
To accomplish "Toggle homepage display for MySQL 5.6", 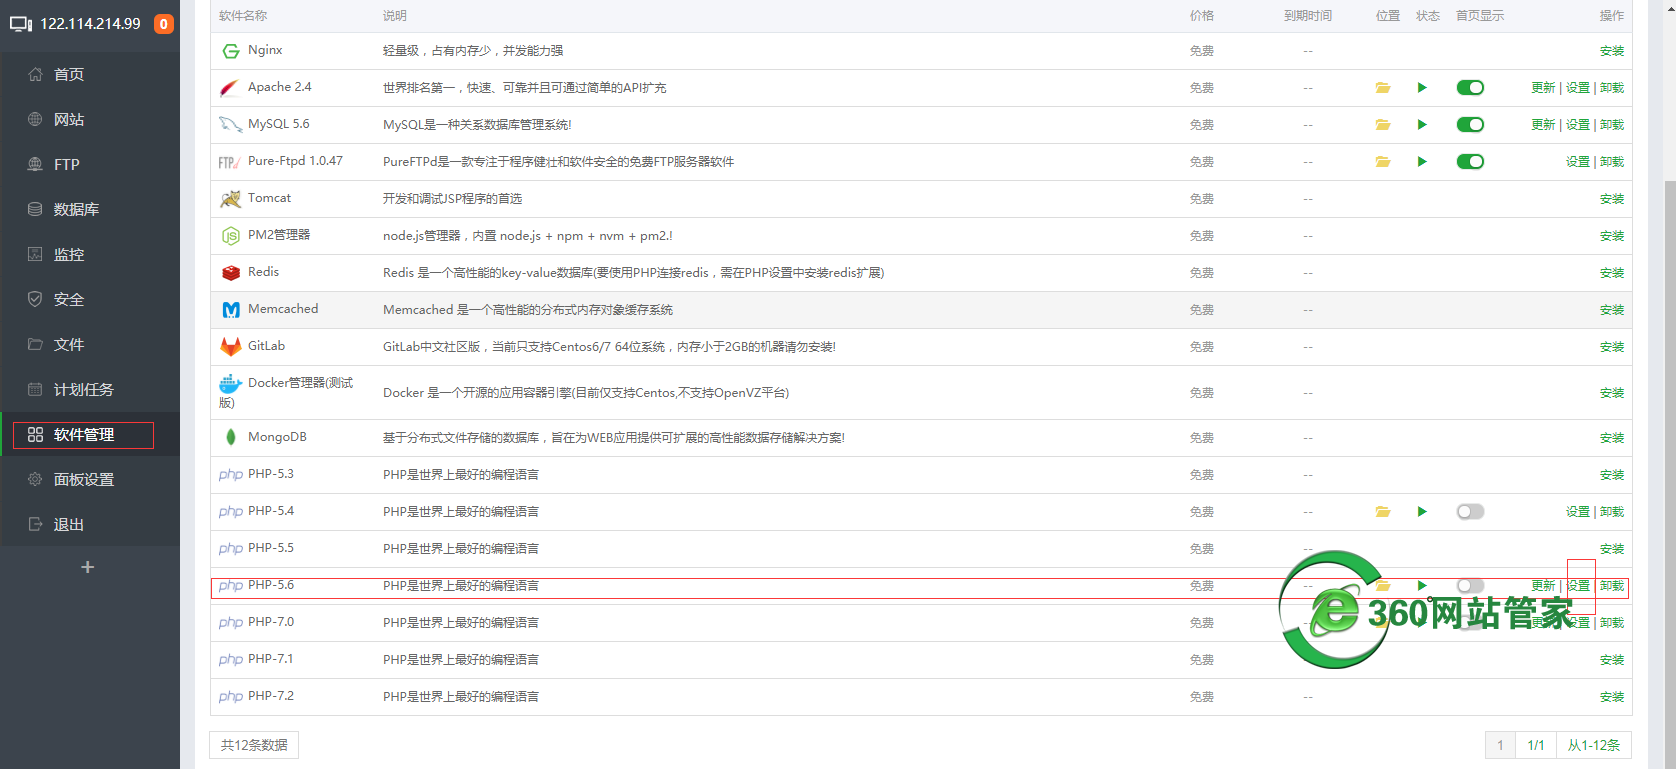I will 1470,125.
